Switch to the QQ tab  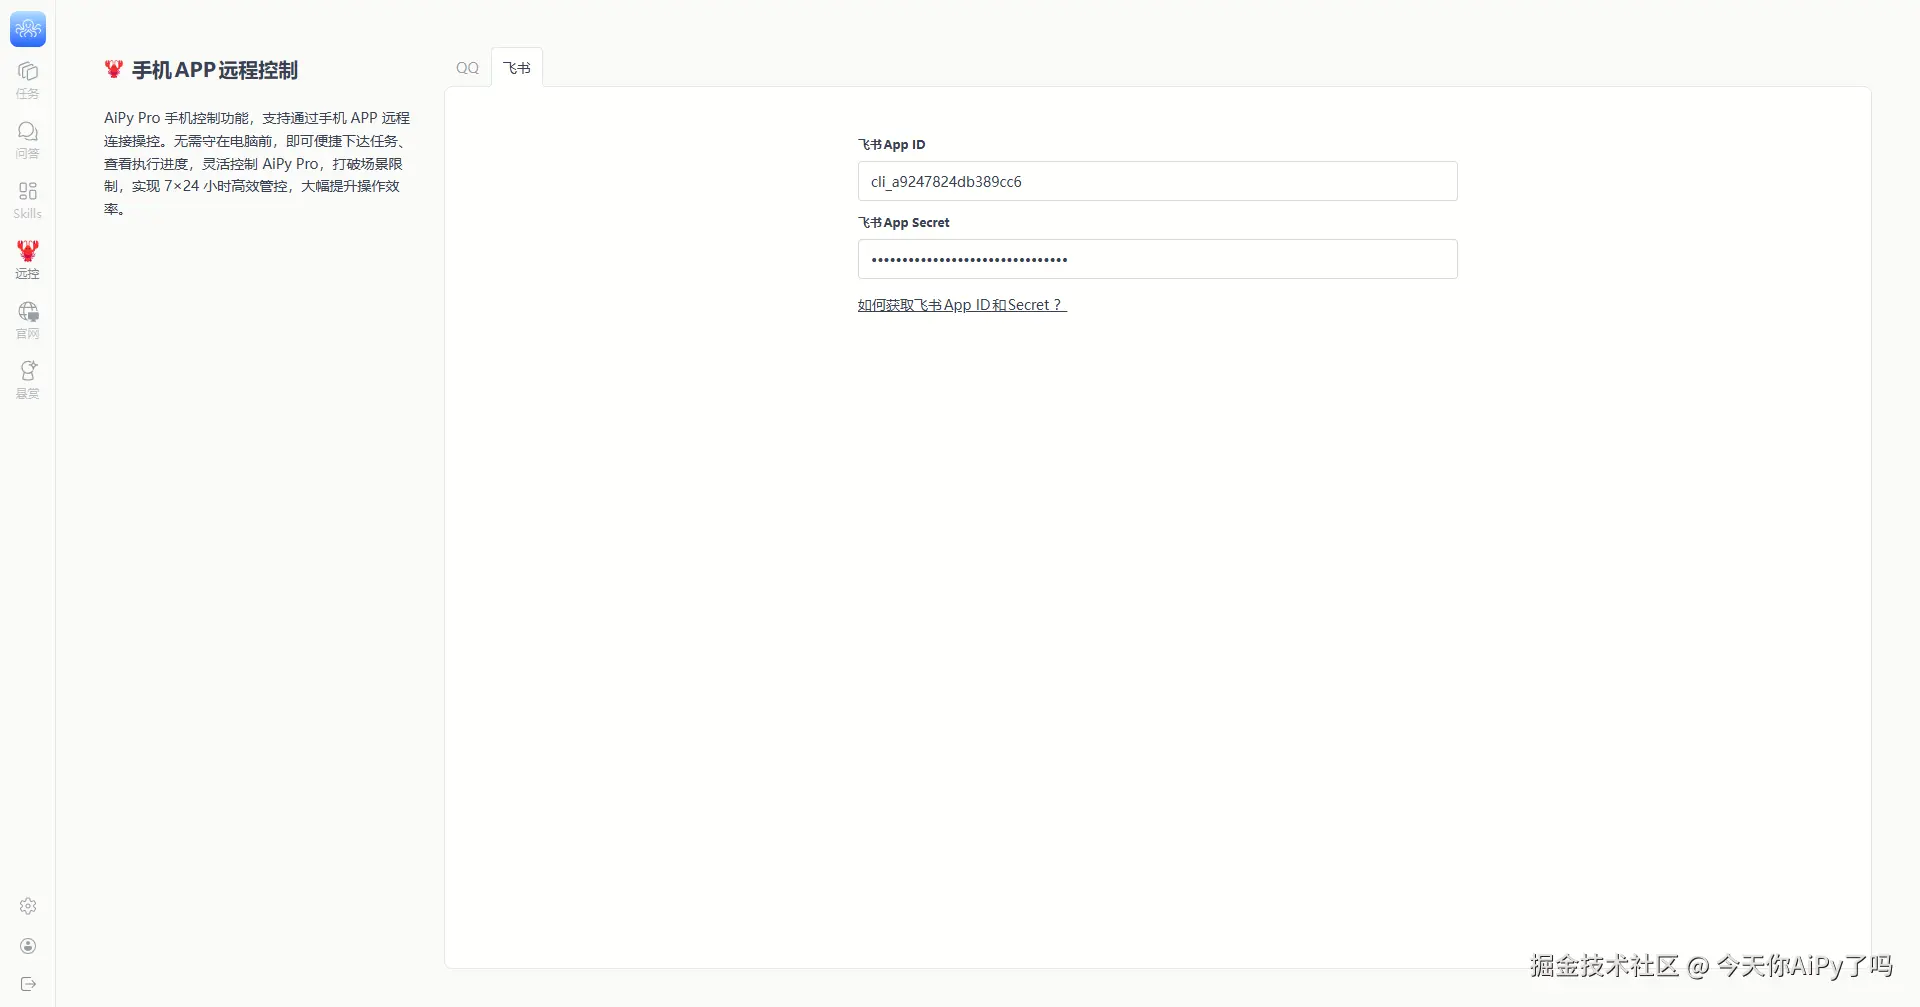pyautogui.click(x=467, y=68)
